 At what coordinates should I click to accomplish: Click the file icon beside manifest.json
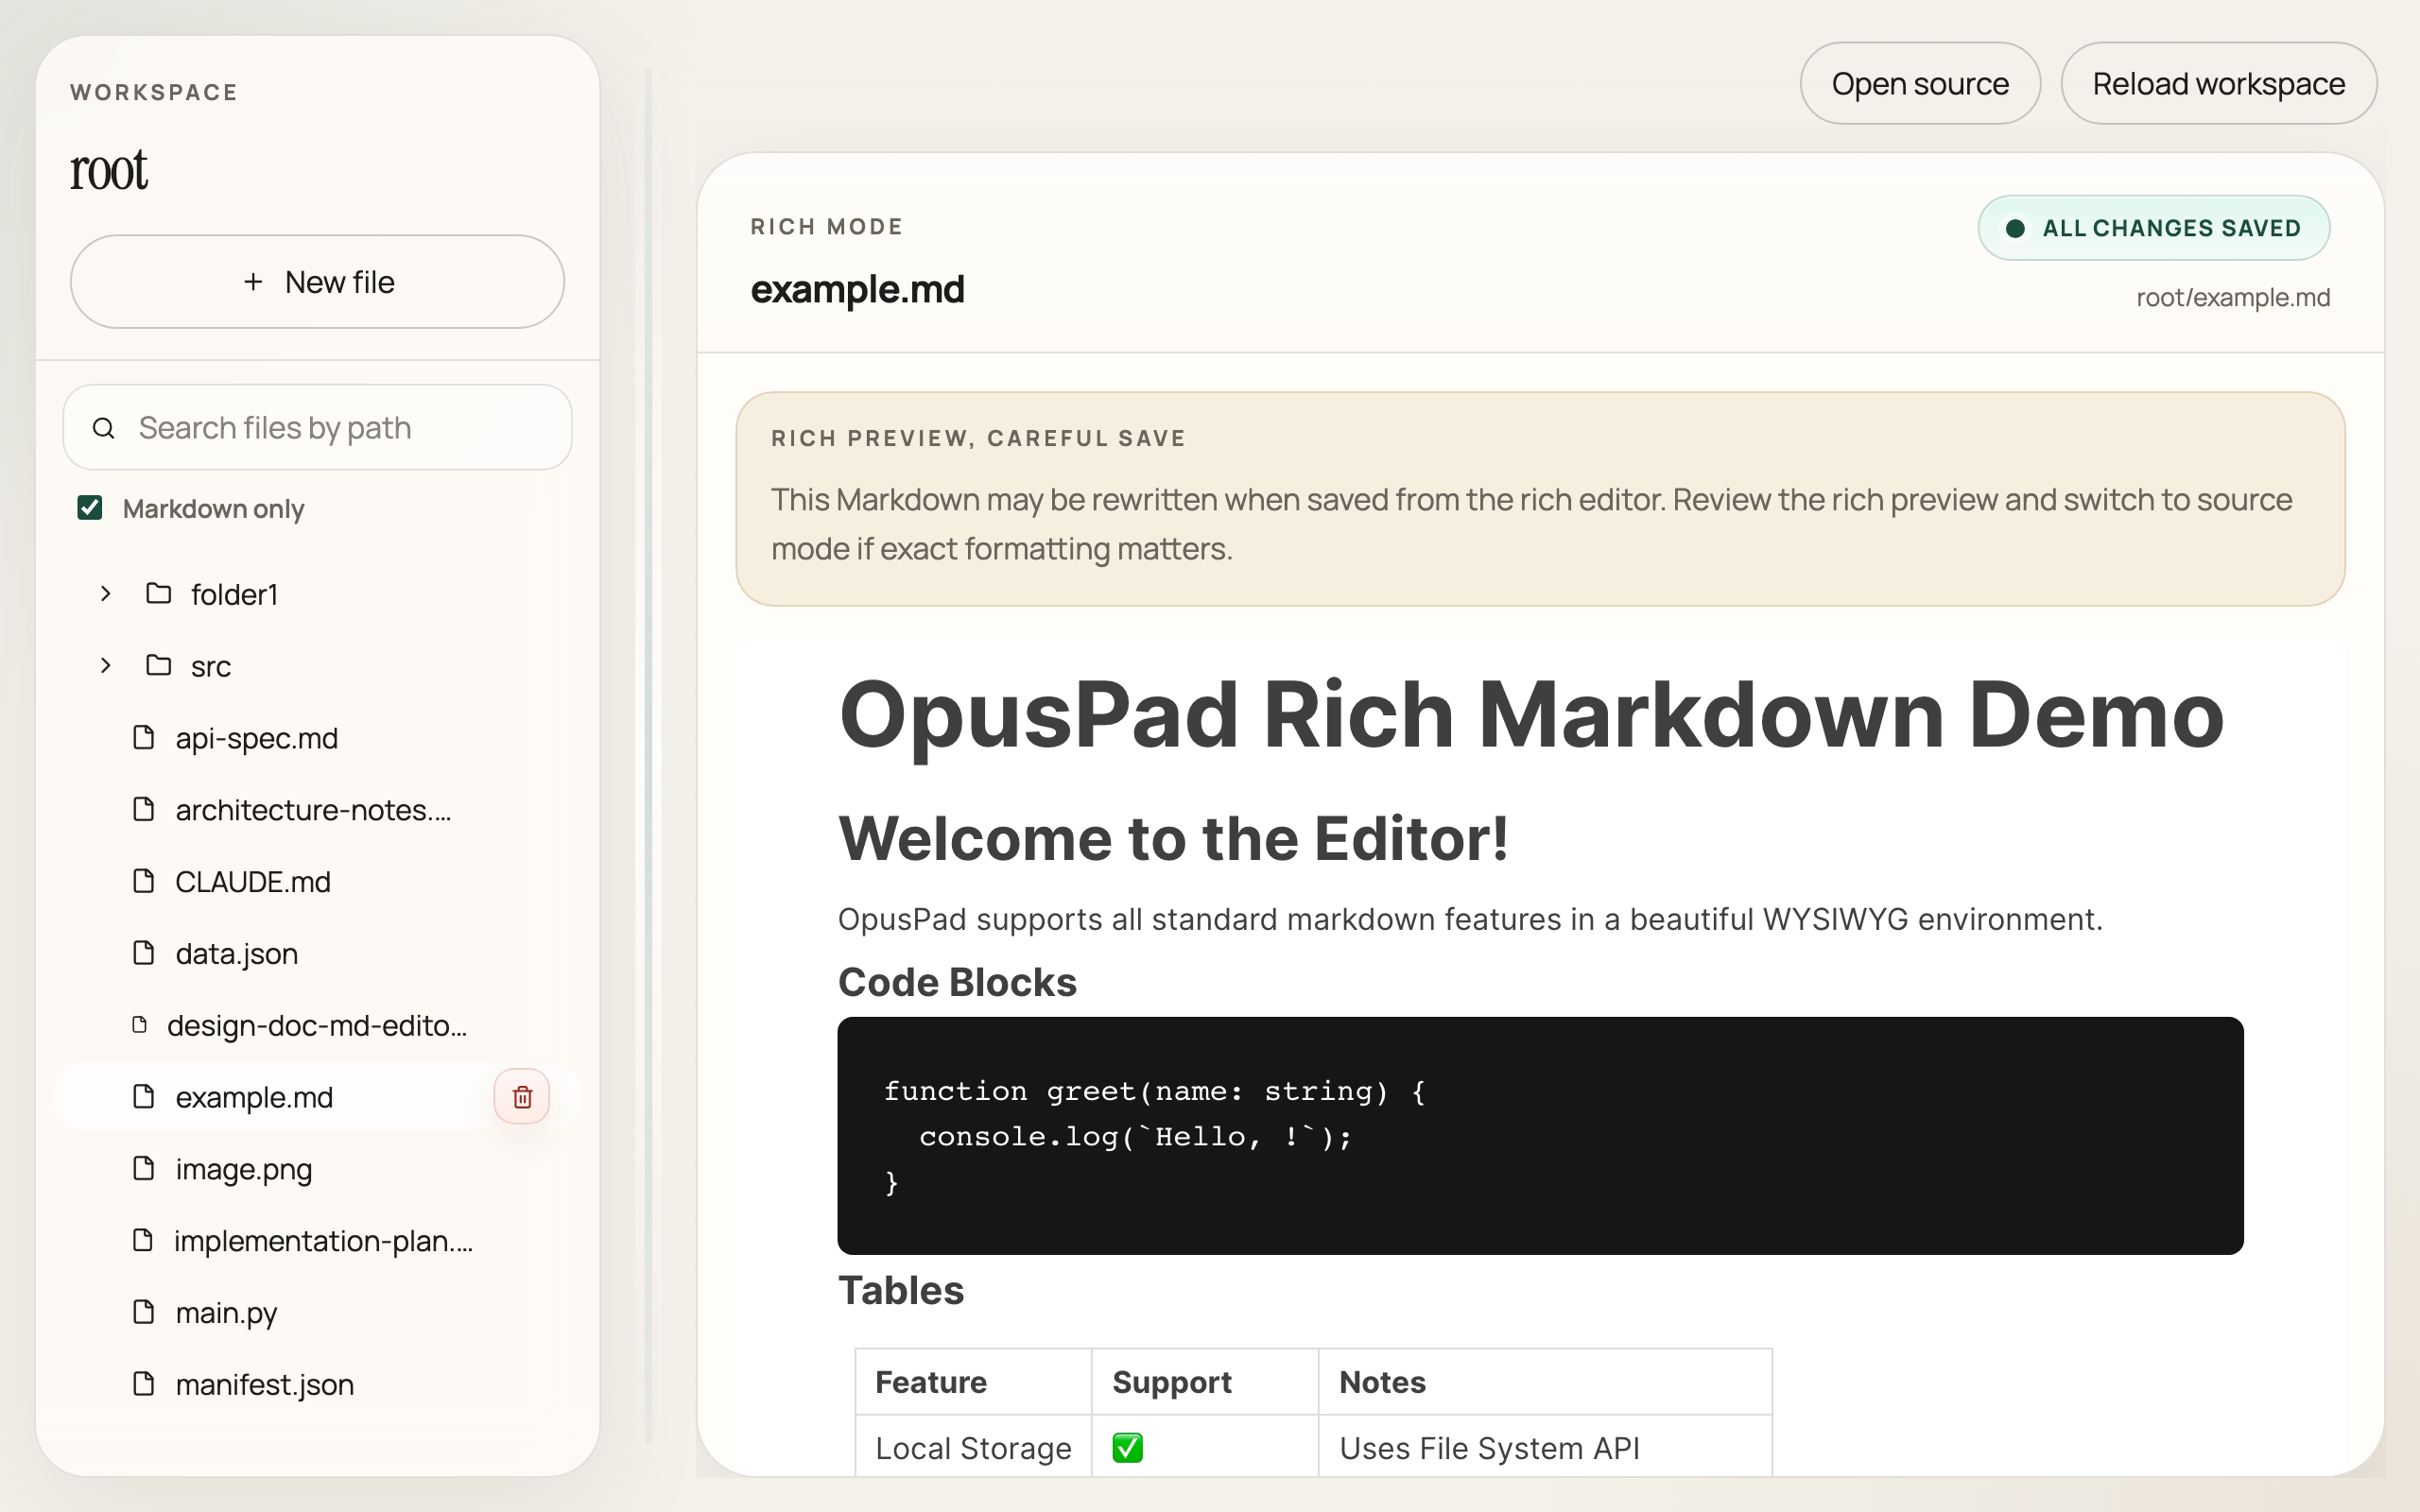point(145,1384)
